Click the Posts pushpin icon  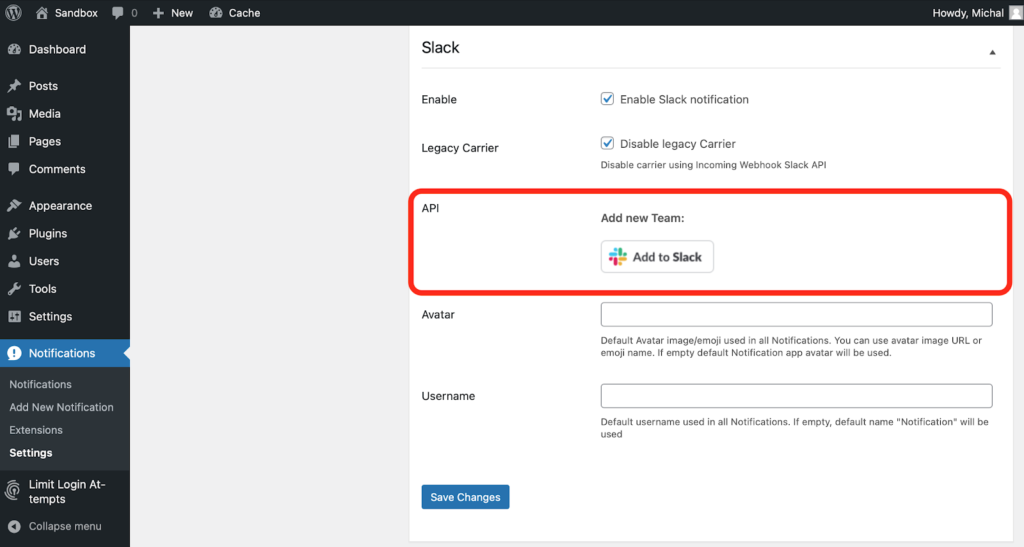[x=14, y=86]
